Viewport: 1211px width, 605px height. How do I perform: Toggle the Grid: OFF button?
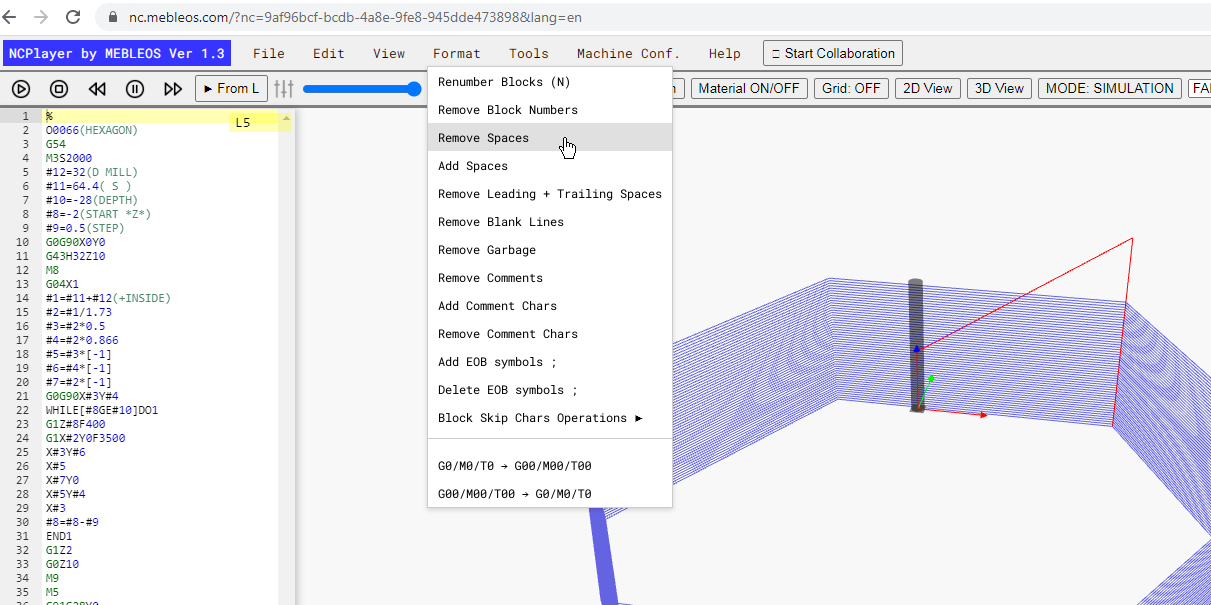851,88
